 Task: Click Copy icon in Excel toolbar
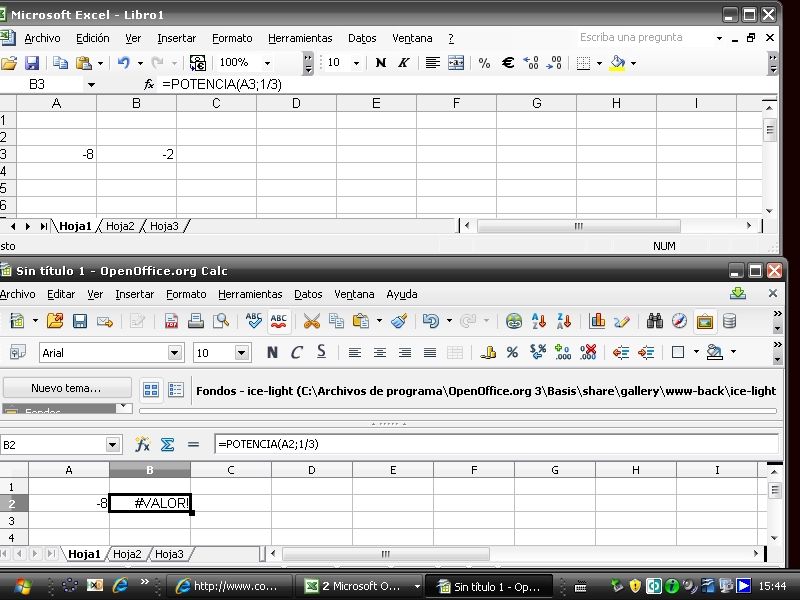pyautogui.click(x=60, y=63)
